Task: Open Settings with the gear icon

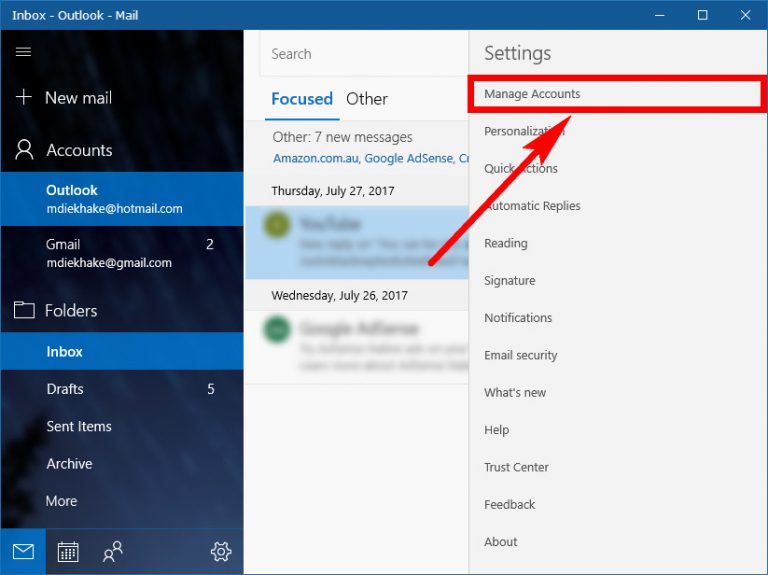Action: pos(221,551)
